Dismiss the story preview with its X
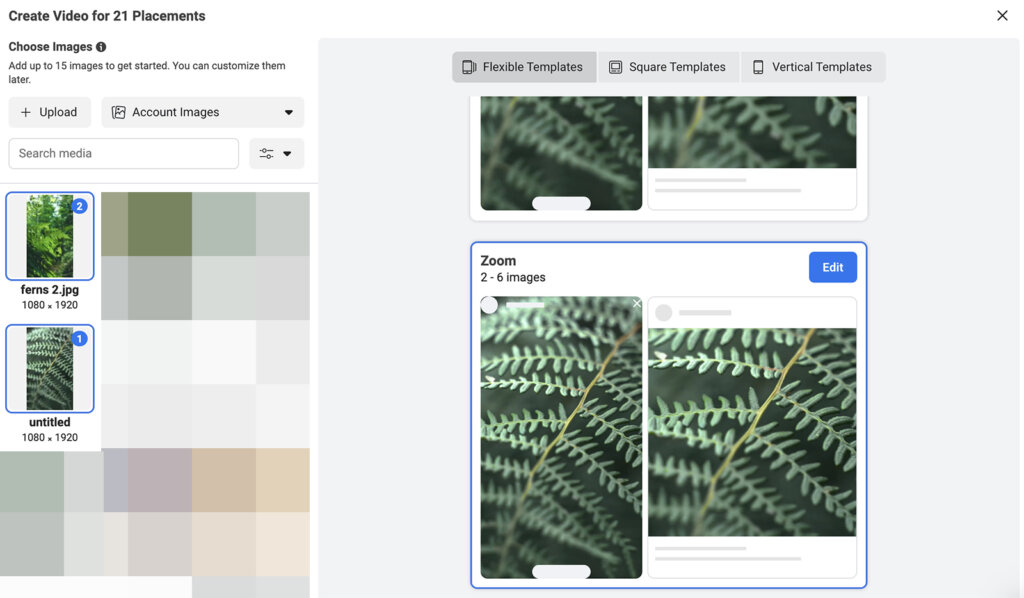The image size is (1024, 598). tap(637, 304)
